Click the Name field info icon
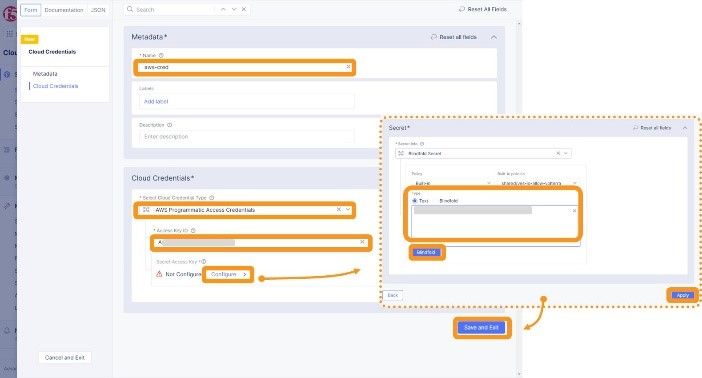702x378 pixels. pos(161,56)
